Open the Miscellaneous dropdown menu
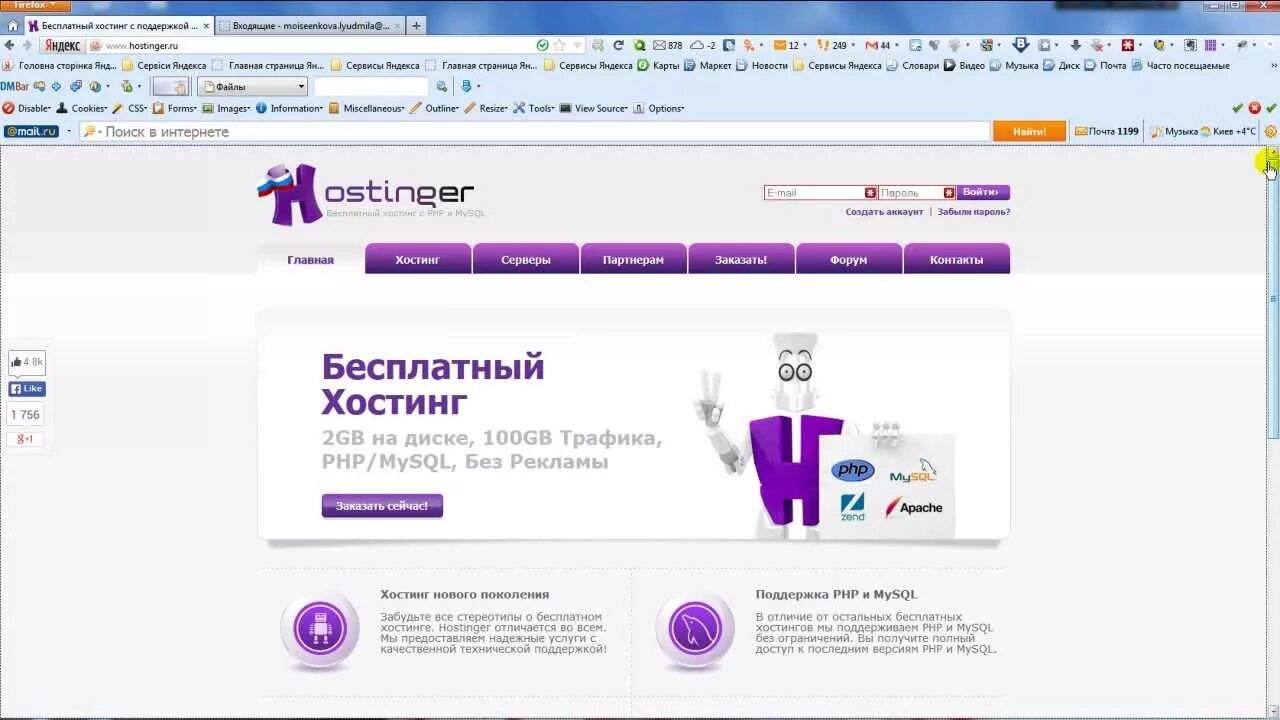1280x720 pixels. tap(367, 108)
